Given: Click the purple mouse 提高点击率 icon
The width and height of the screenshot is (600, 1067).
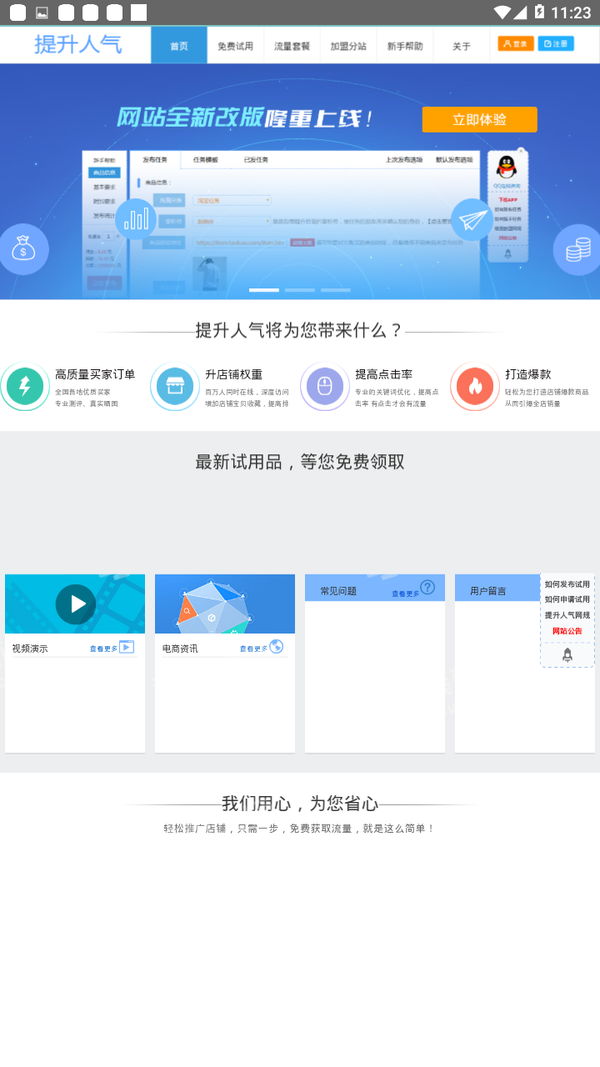Looking at the screenshot, I should coord(325,386).
